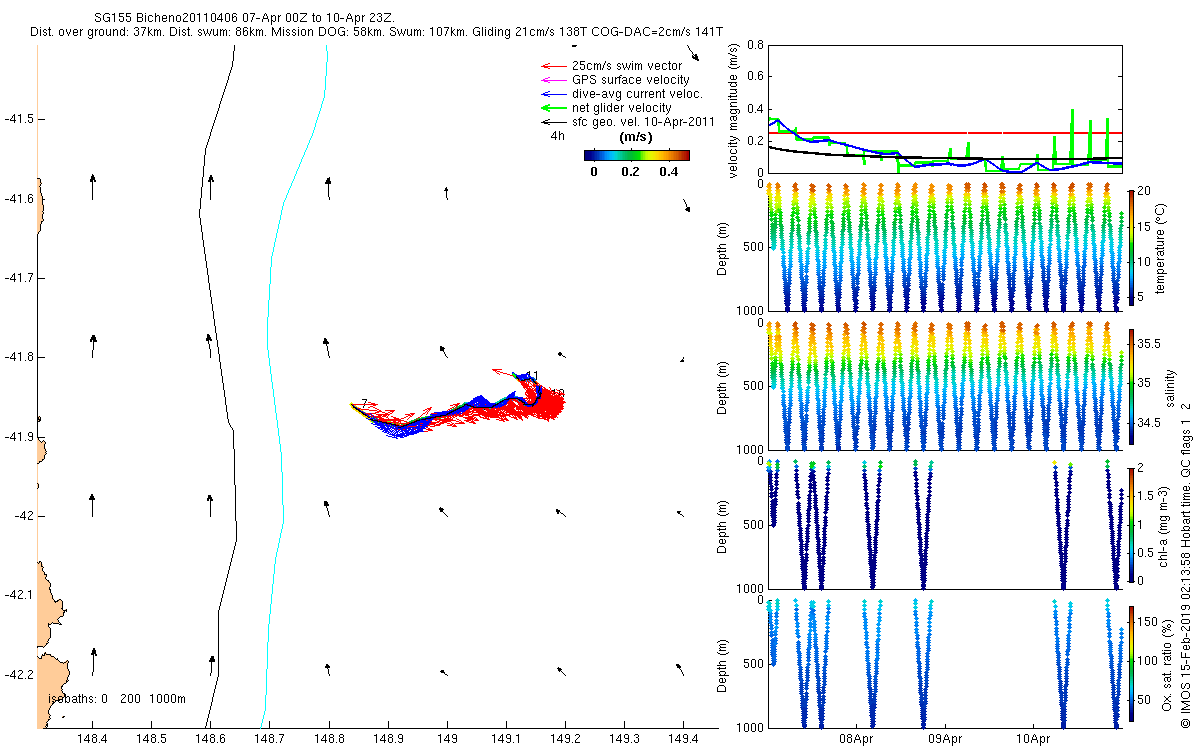This screenshot has width=1200, height=750.
Task: Click the black sfc geo. vel. legend arrow
Action: pos(552,122)
